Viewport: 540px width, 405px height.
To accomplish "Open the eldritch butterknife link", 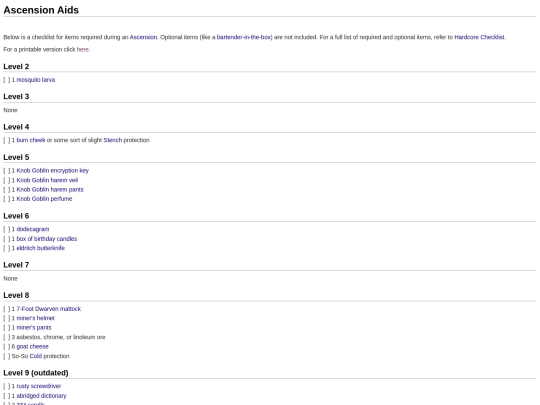I will [x=41, y=248].
